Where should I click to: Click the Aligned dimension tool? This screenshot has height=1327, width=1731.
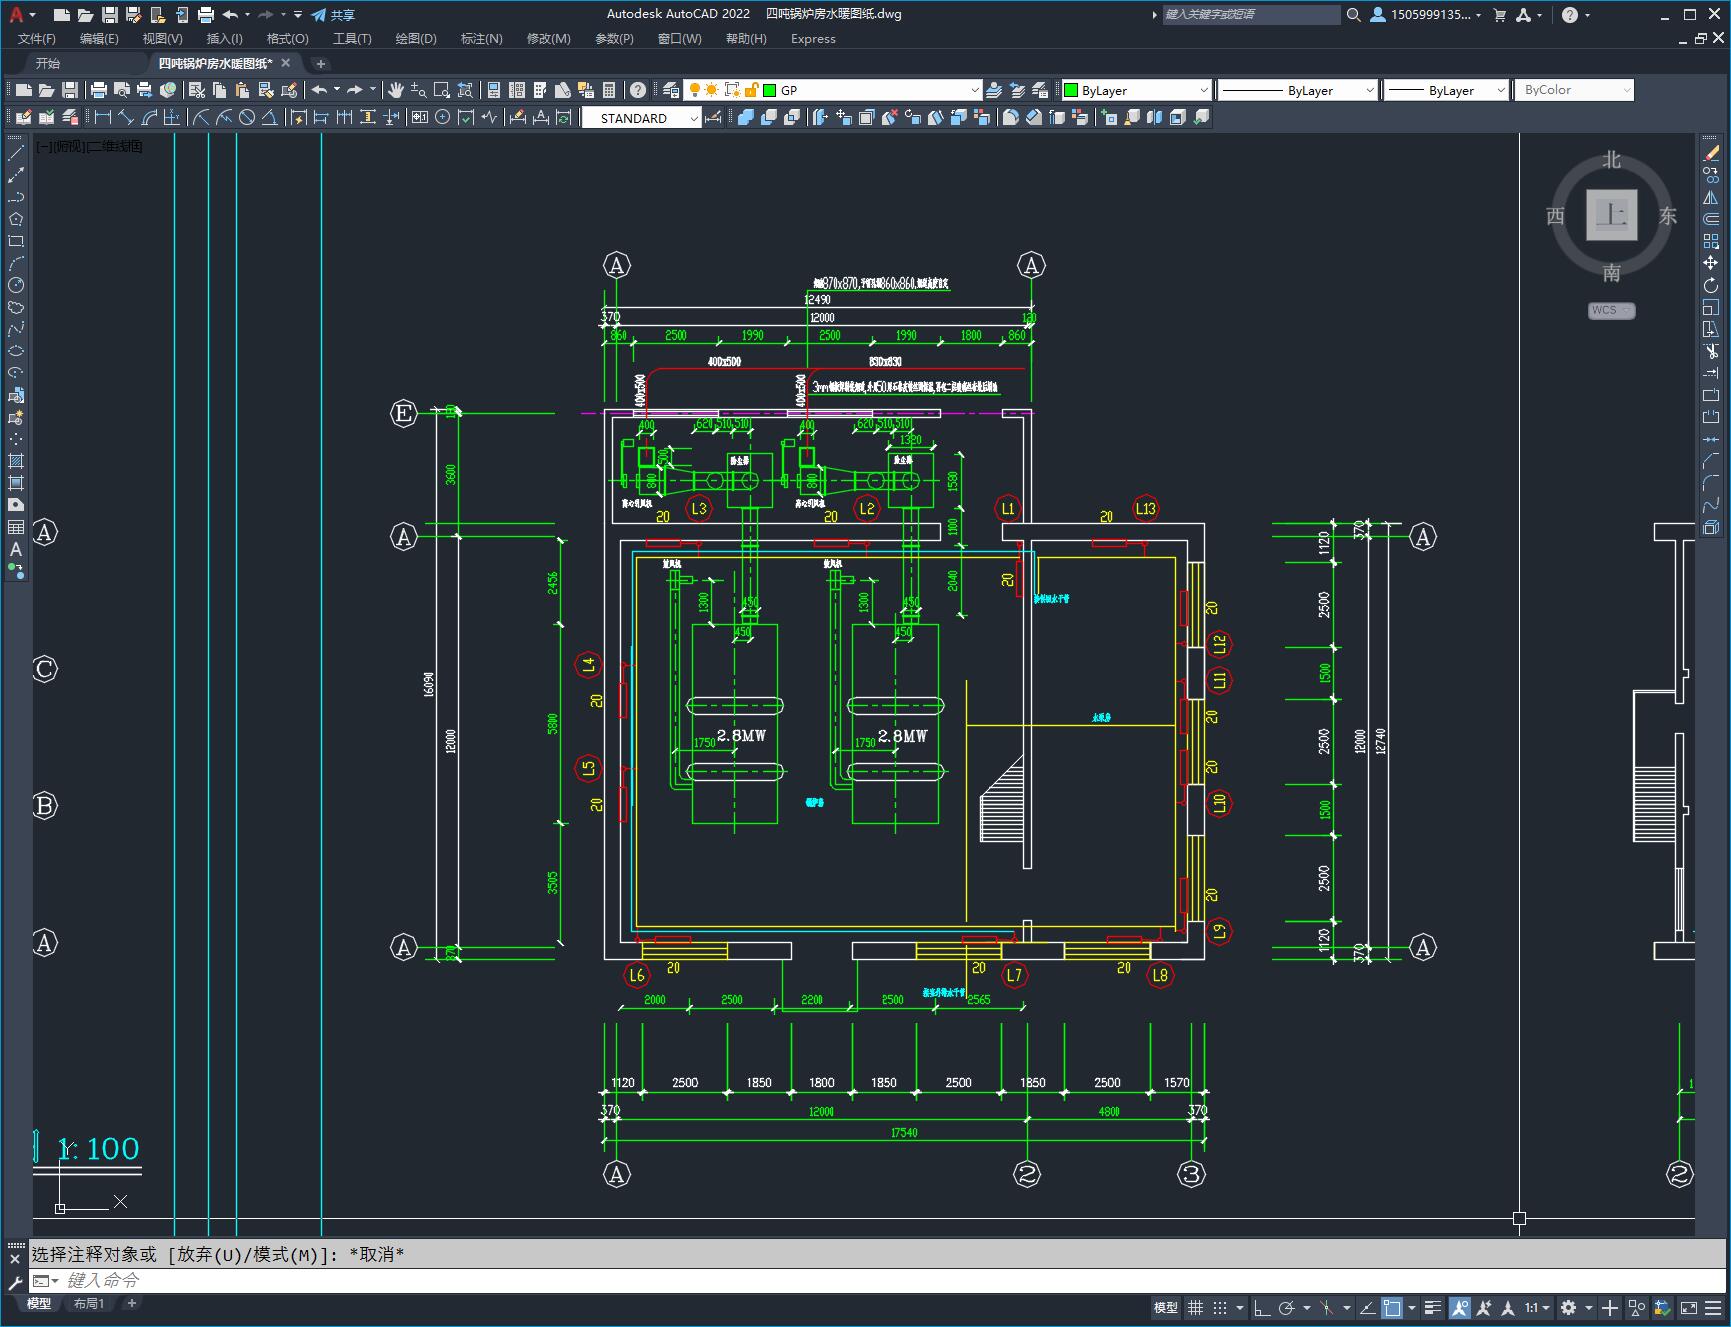[x=126, y=117]
